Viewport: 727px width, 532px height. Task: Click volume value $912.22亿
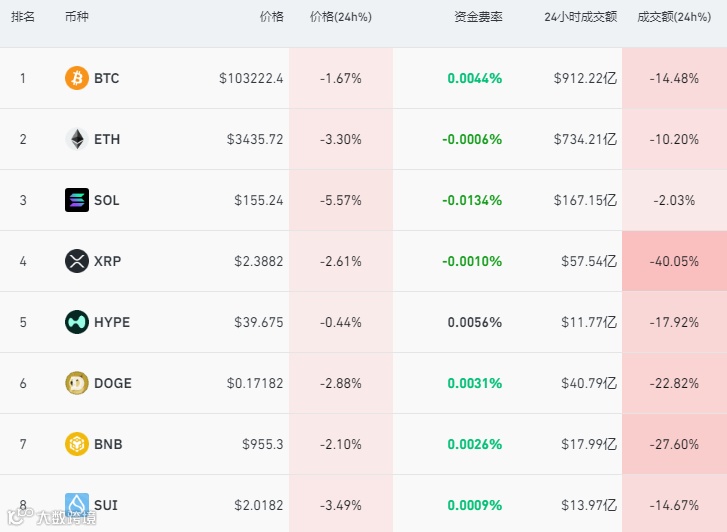pyautogui.click(x=585, y=78)
